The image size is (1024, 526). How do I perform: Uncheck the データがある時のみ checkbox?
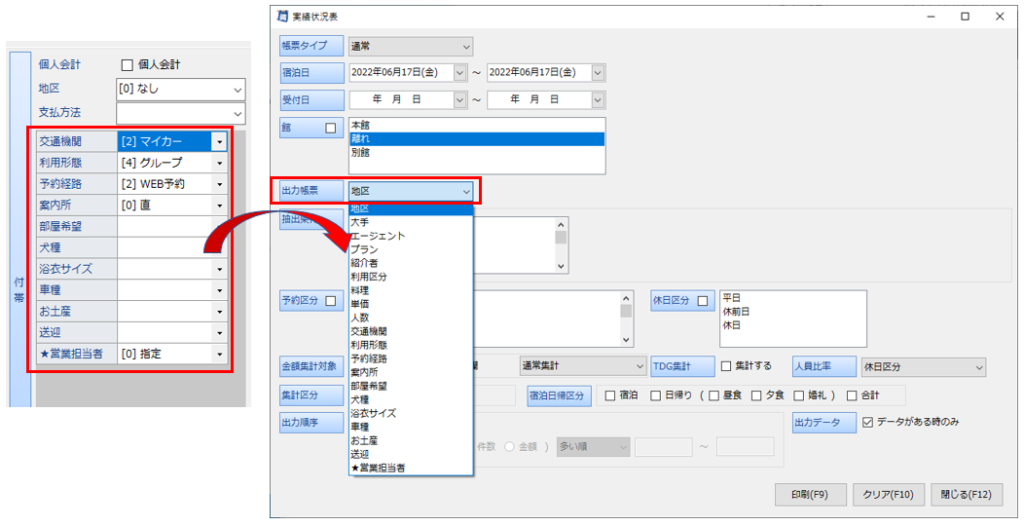coord(867,422)
